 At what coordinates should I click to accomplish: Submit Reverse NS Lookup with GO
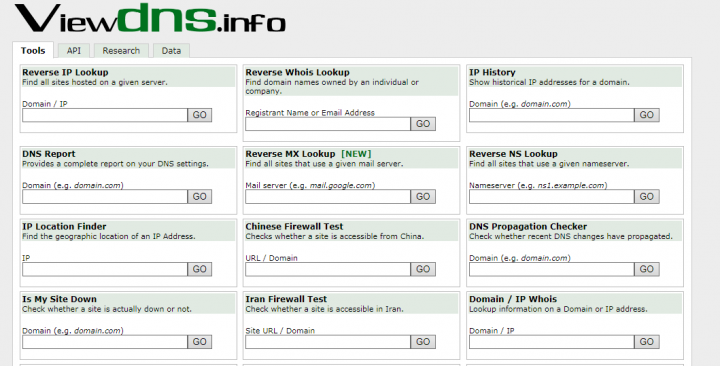click(x=647, y=197)
